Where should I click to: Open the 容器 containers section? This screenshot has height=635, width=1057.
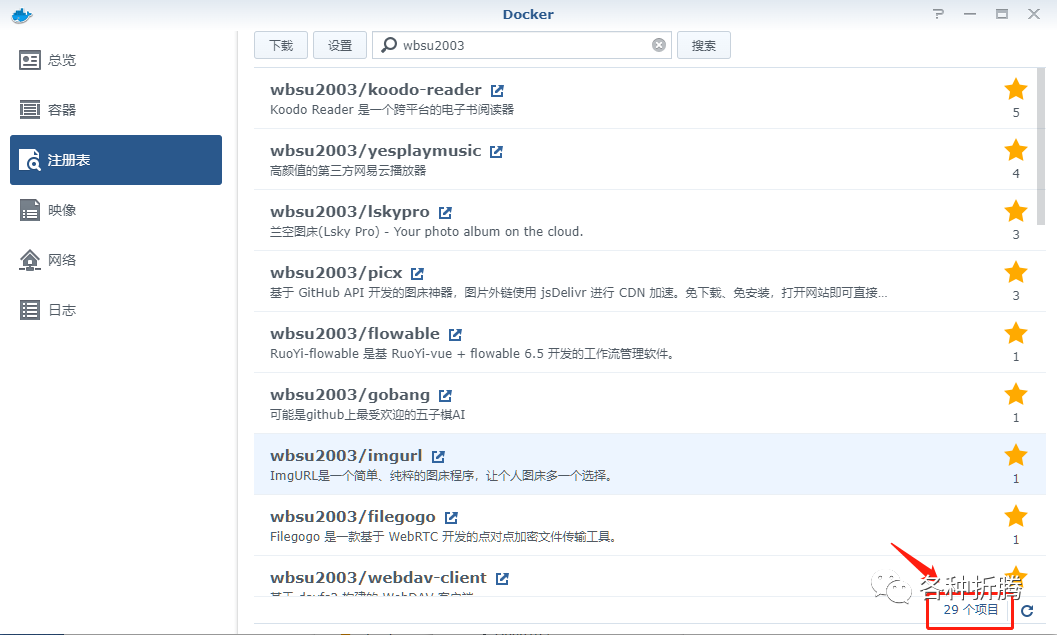point(116,110)
